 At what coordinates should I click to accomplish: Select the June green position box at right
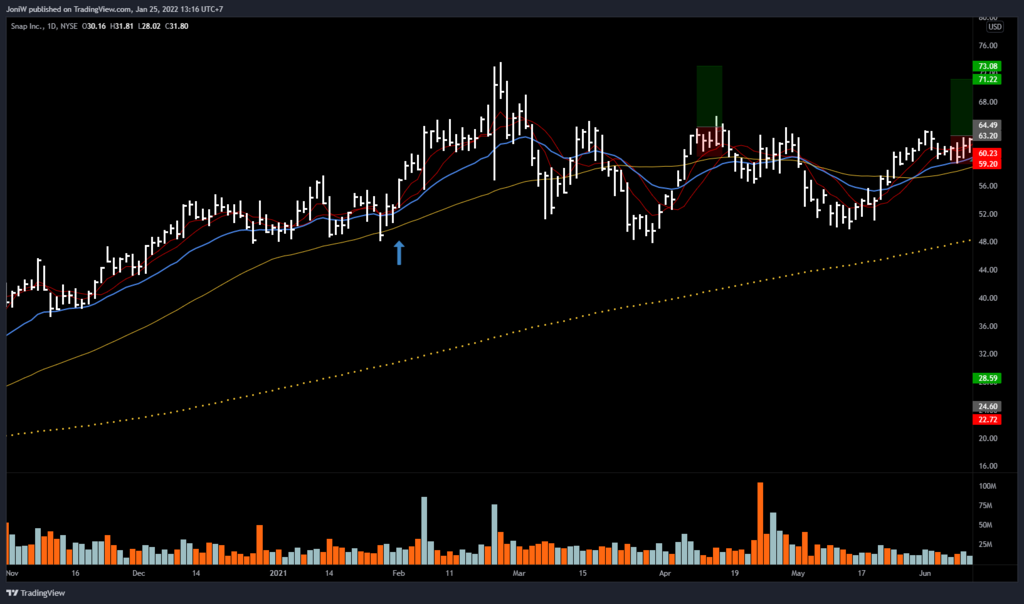click(961, 106)
